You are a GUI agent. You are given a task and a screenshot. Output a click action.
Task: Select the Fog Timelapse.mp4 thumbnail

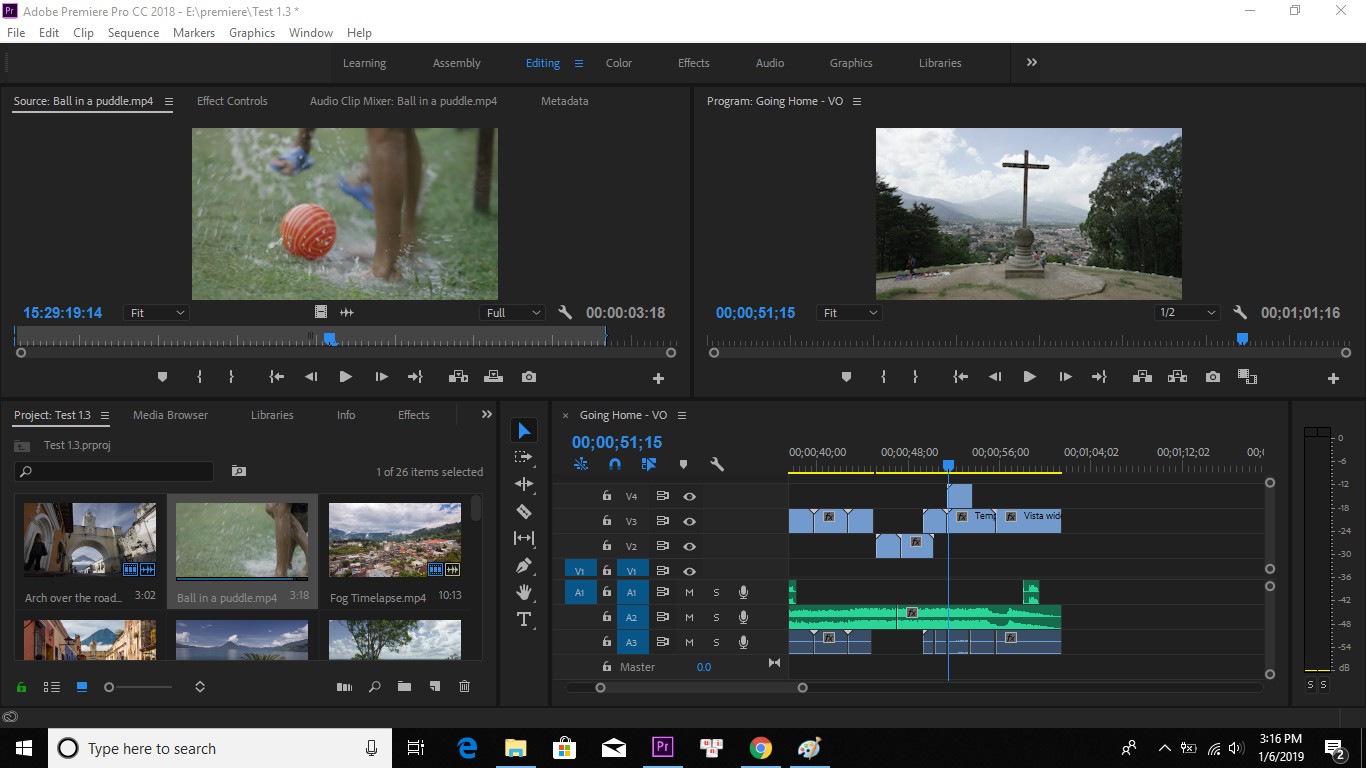[395, 540]
